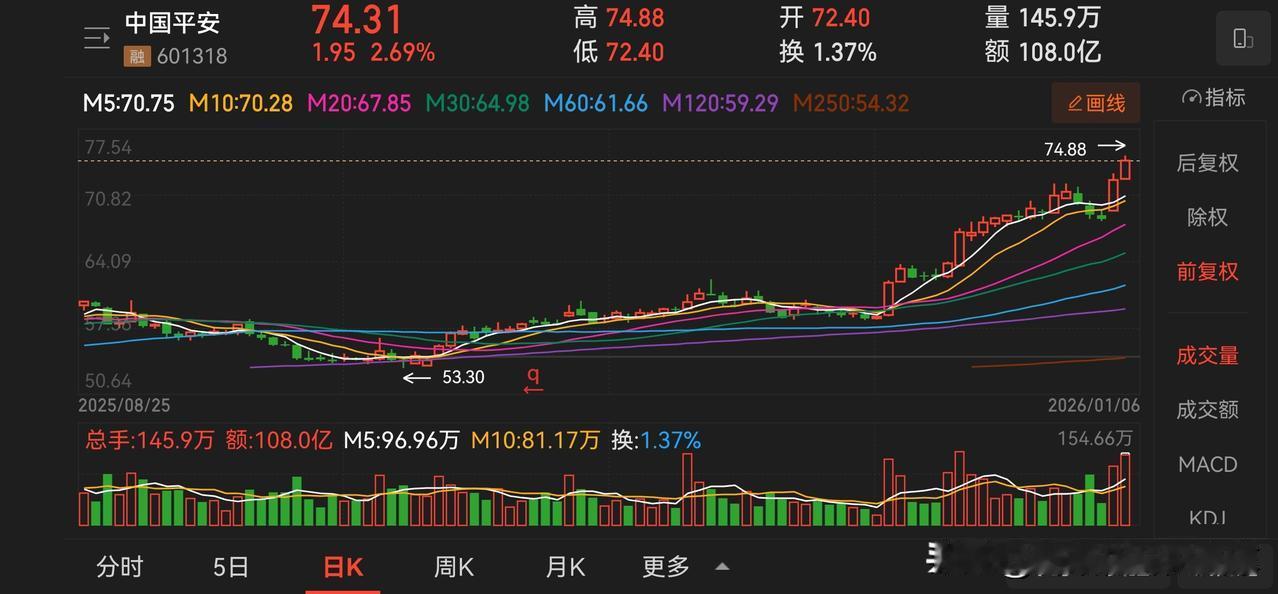1278x594 pixels.
Task: Tap the 77.54 price axis label
Action: coord(108,148)
